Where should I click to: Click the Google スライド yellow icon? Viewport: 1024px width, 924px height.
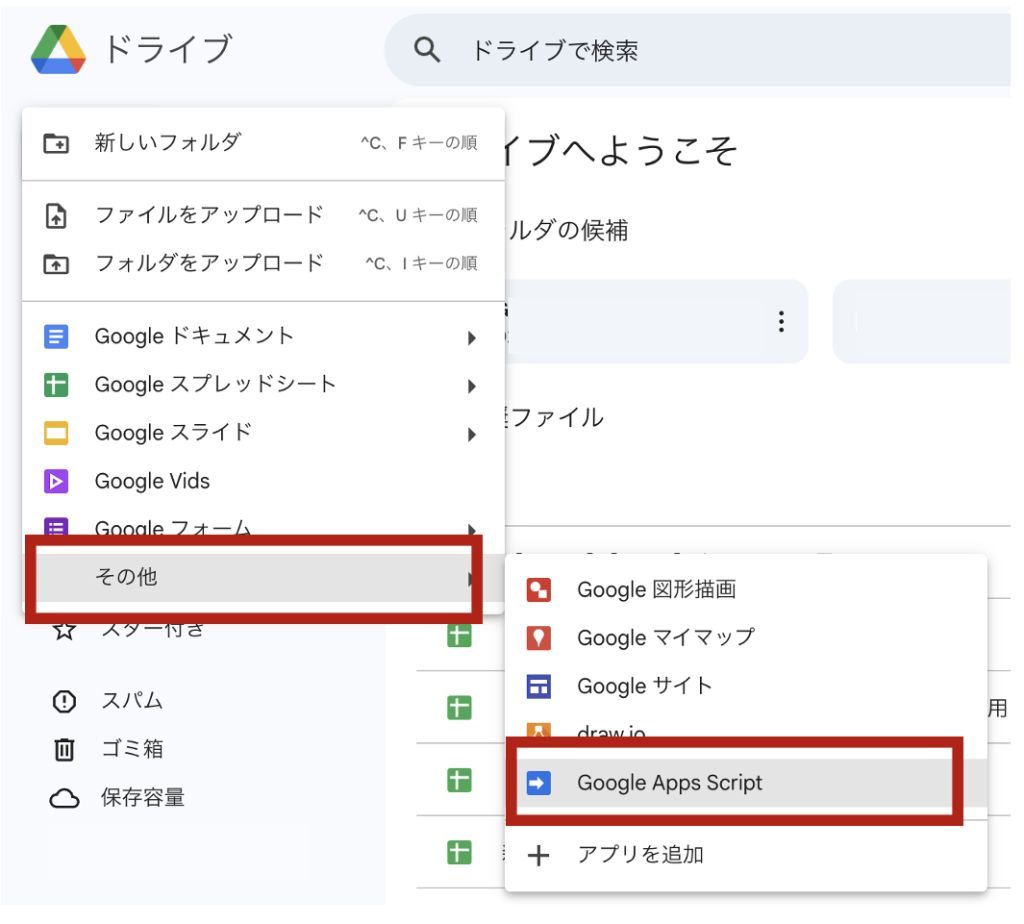56,433
